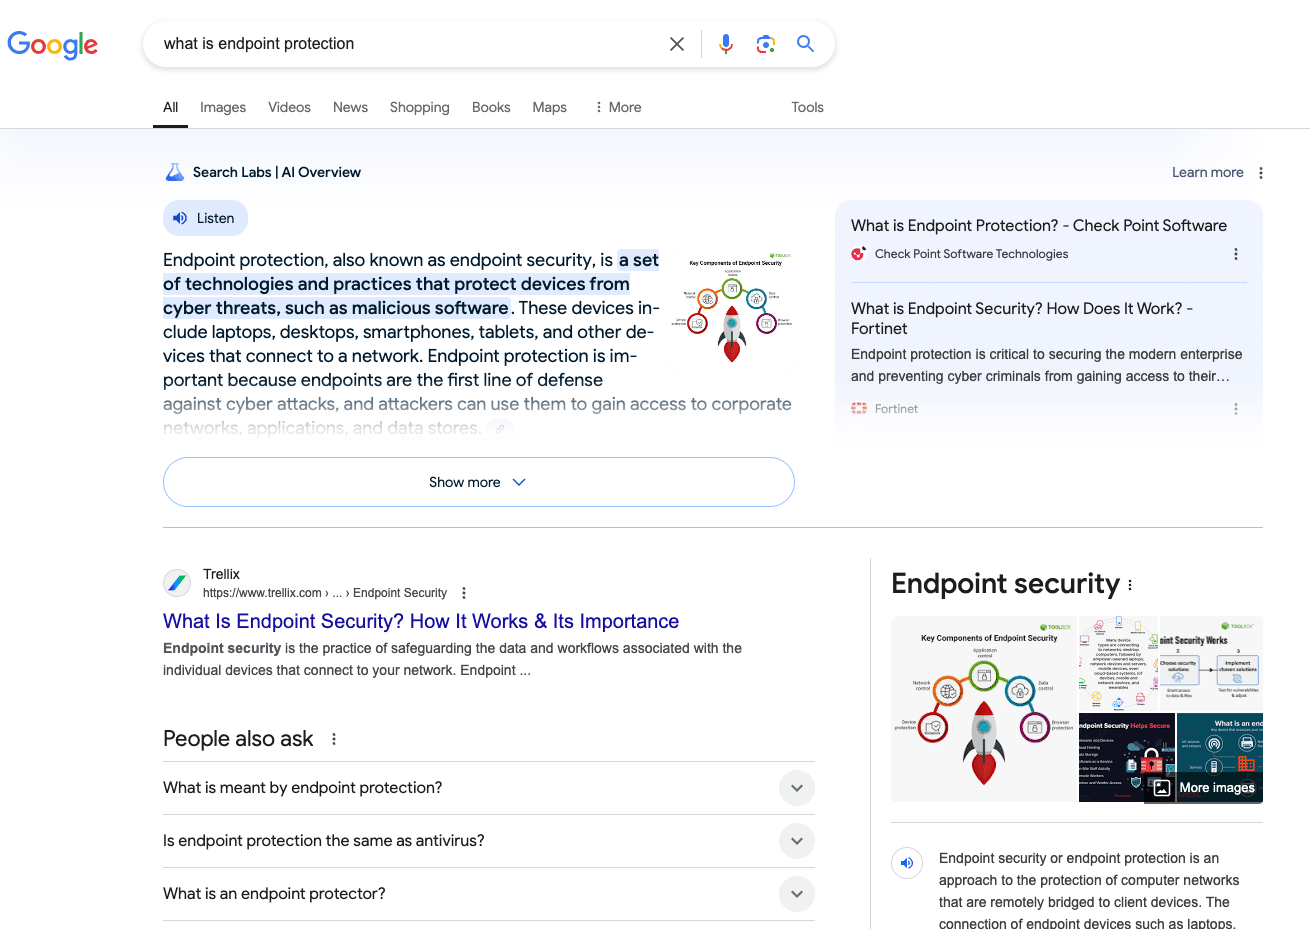1310x929 pixels.
Task: Start voice search with the microphone icon
Action: pyautogui.click(x=726, y=44)
